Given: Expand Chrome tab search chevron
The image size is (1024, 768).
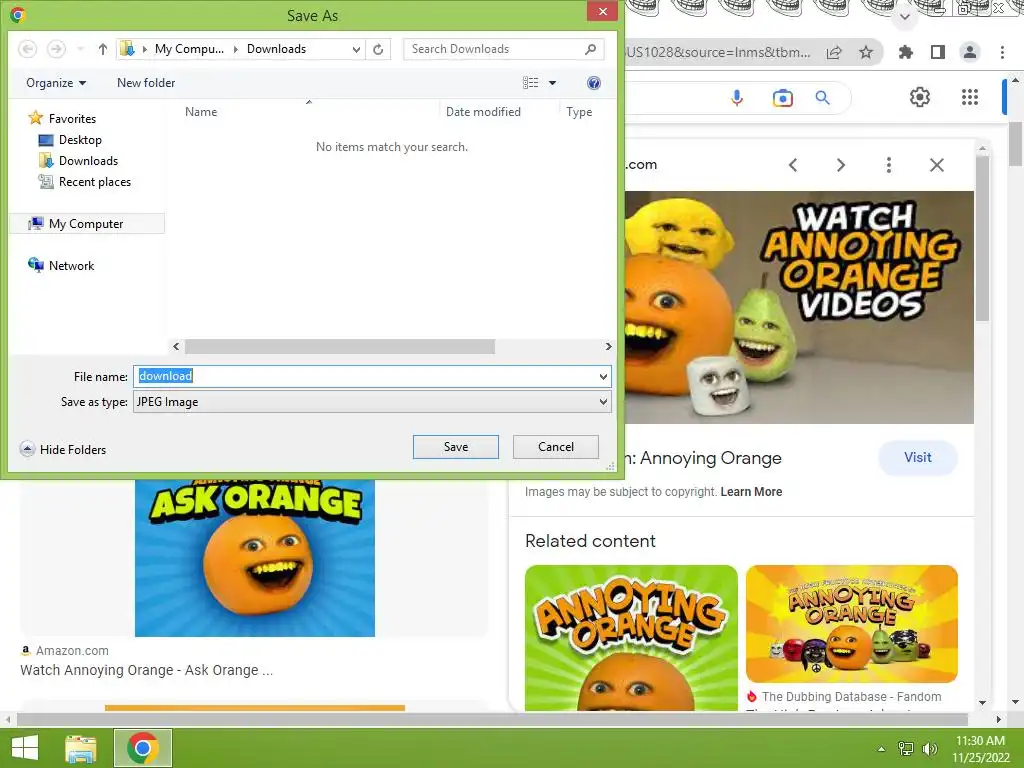Looking at the screenshot, I should pyautogui.click(x=904, y=17).
